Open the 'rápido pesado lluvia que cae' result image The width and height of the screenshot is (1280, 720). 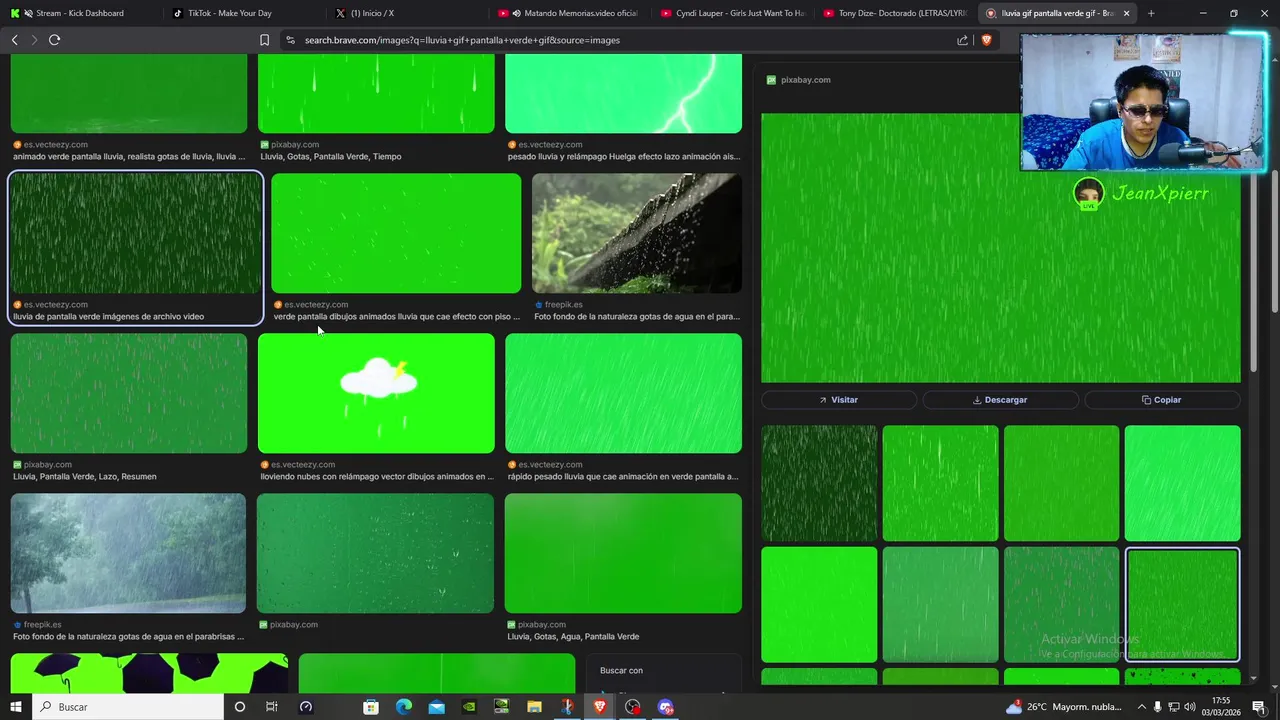623,393
